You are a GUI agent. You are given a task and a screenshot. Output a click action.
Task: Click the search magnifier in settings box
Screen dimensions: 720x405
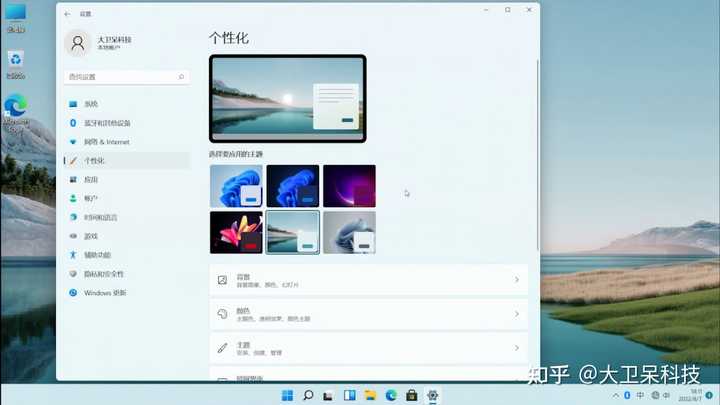[x=181, y=77]
